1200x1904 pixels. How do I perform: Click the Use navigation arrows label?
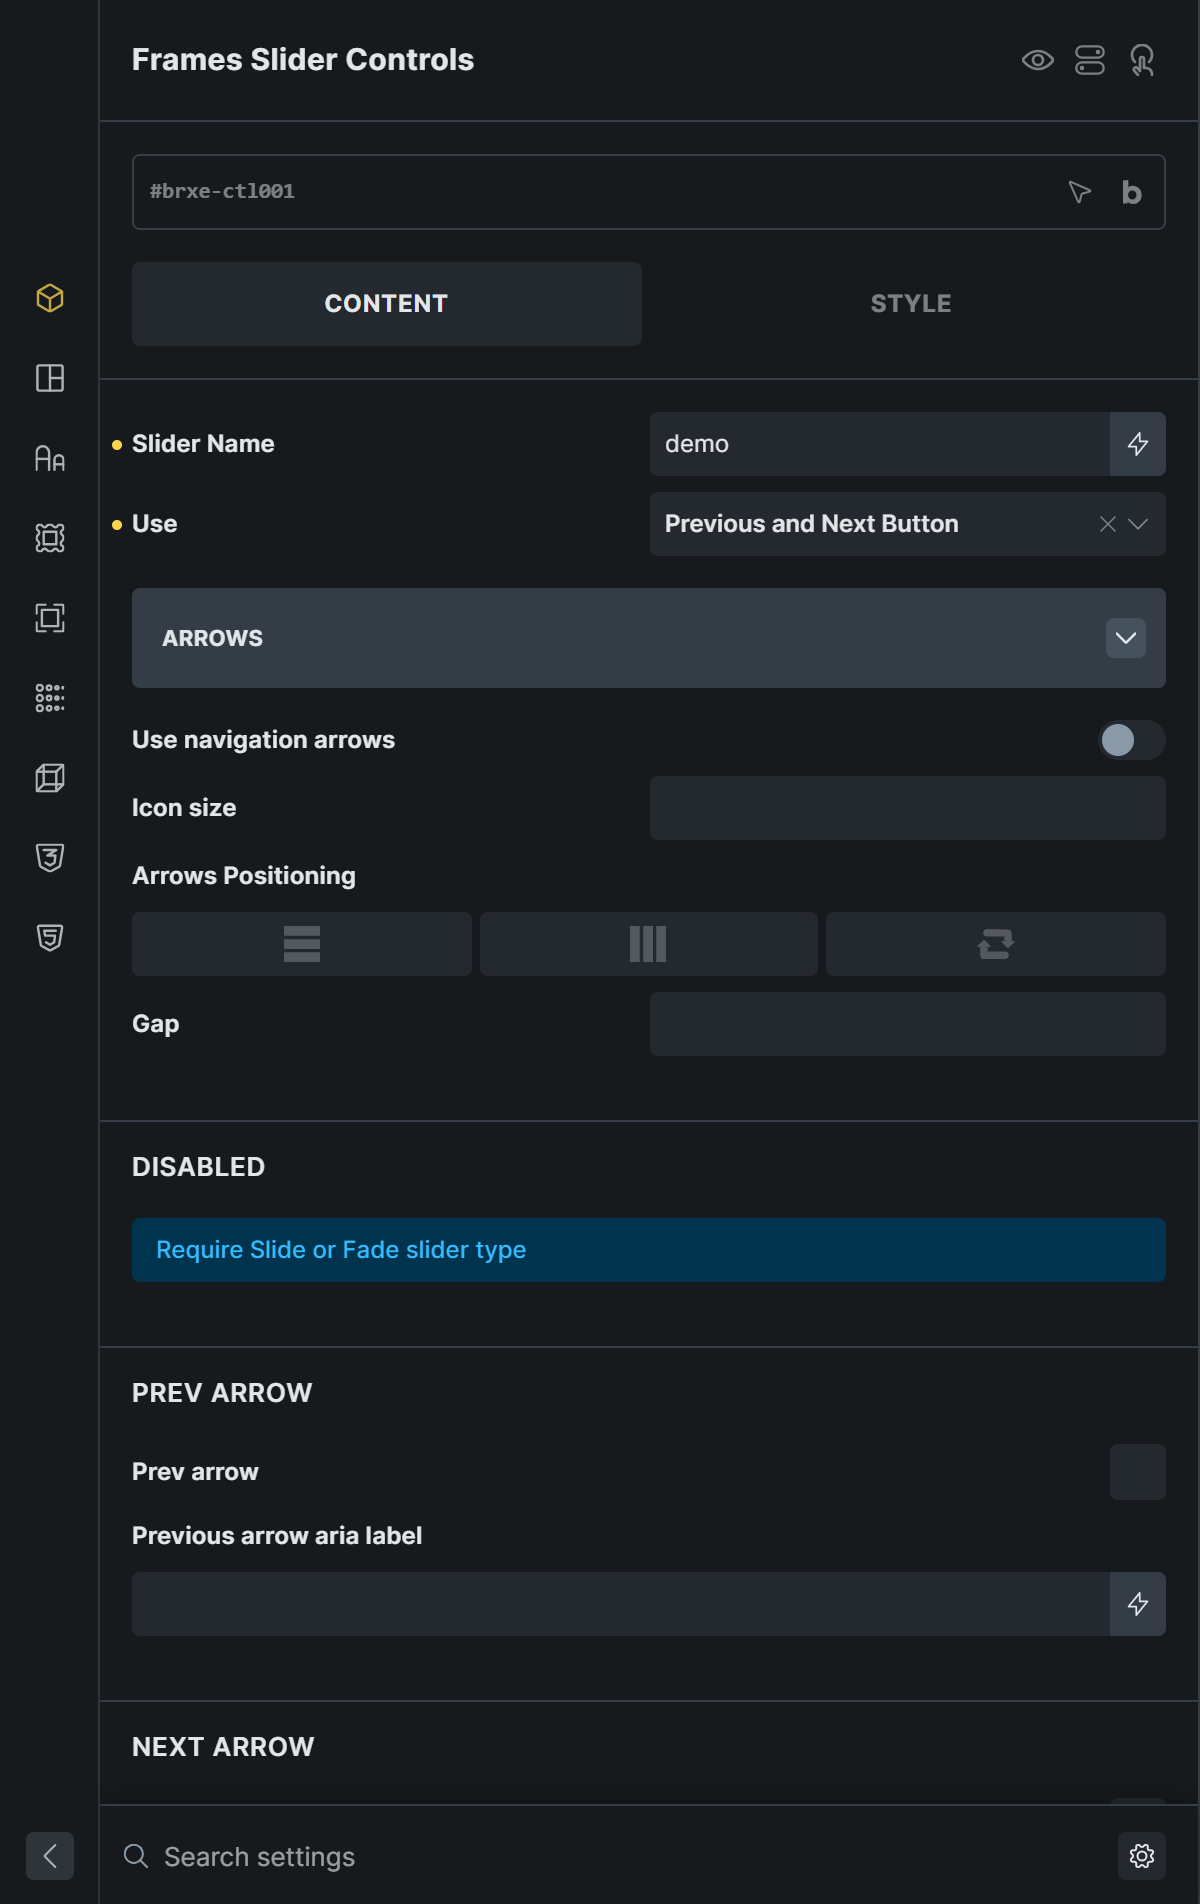click(263, 740)
